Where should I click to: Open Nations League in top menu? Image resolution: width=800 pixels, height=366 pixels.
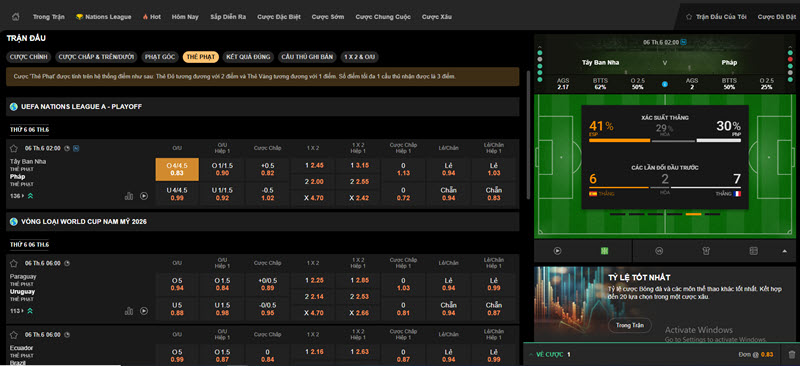104,17
